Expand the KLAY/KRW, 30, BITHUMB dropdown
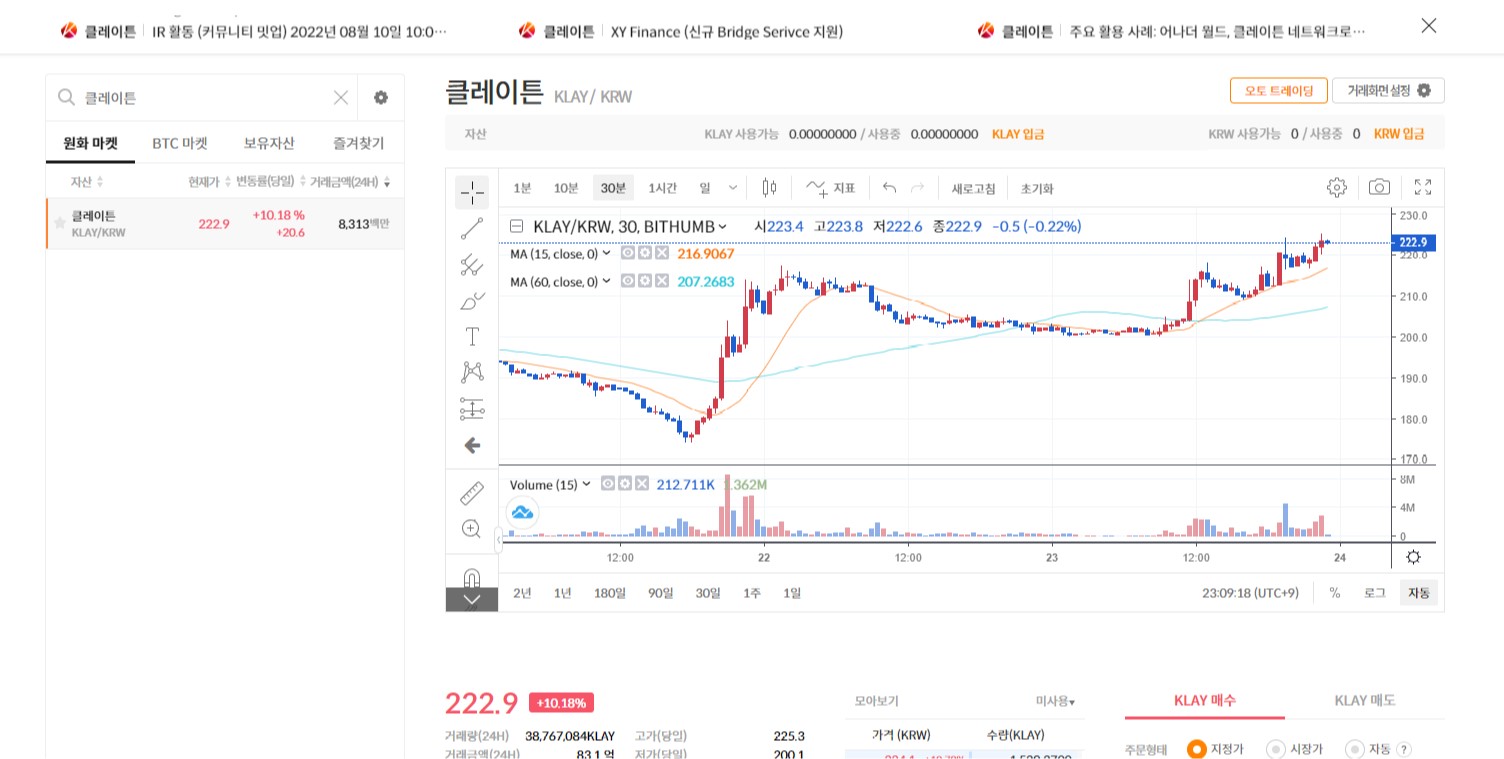This screenshot has height=759, width=1504. point(723,227)
